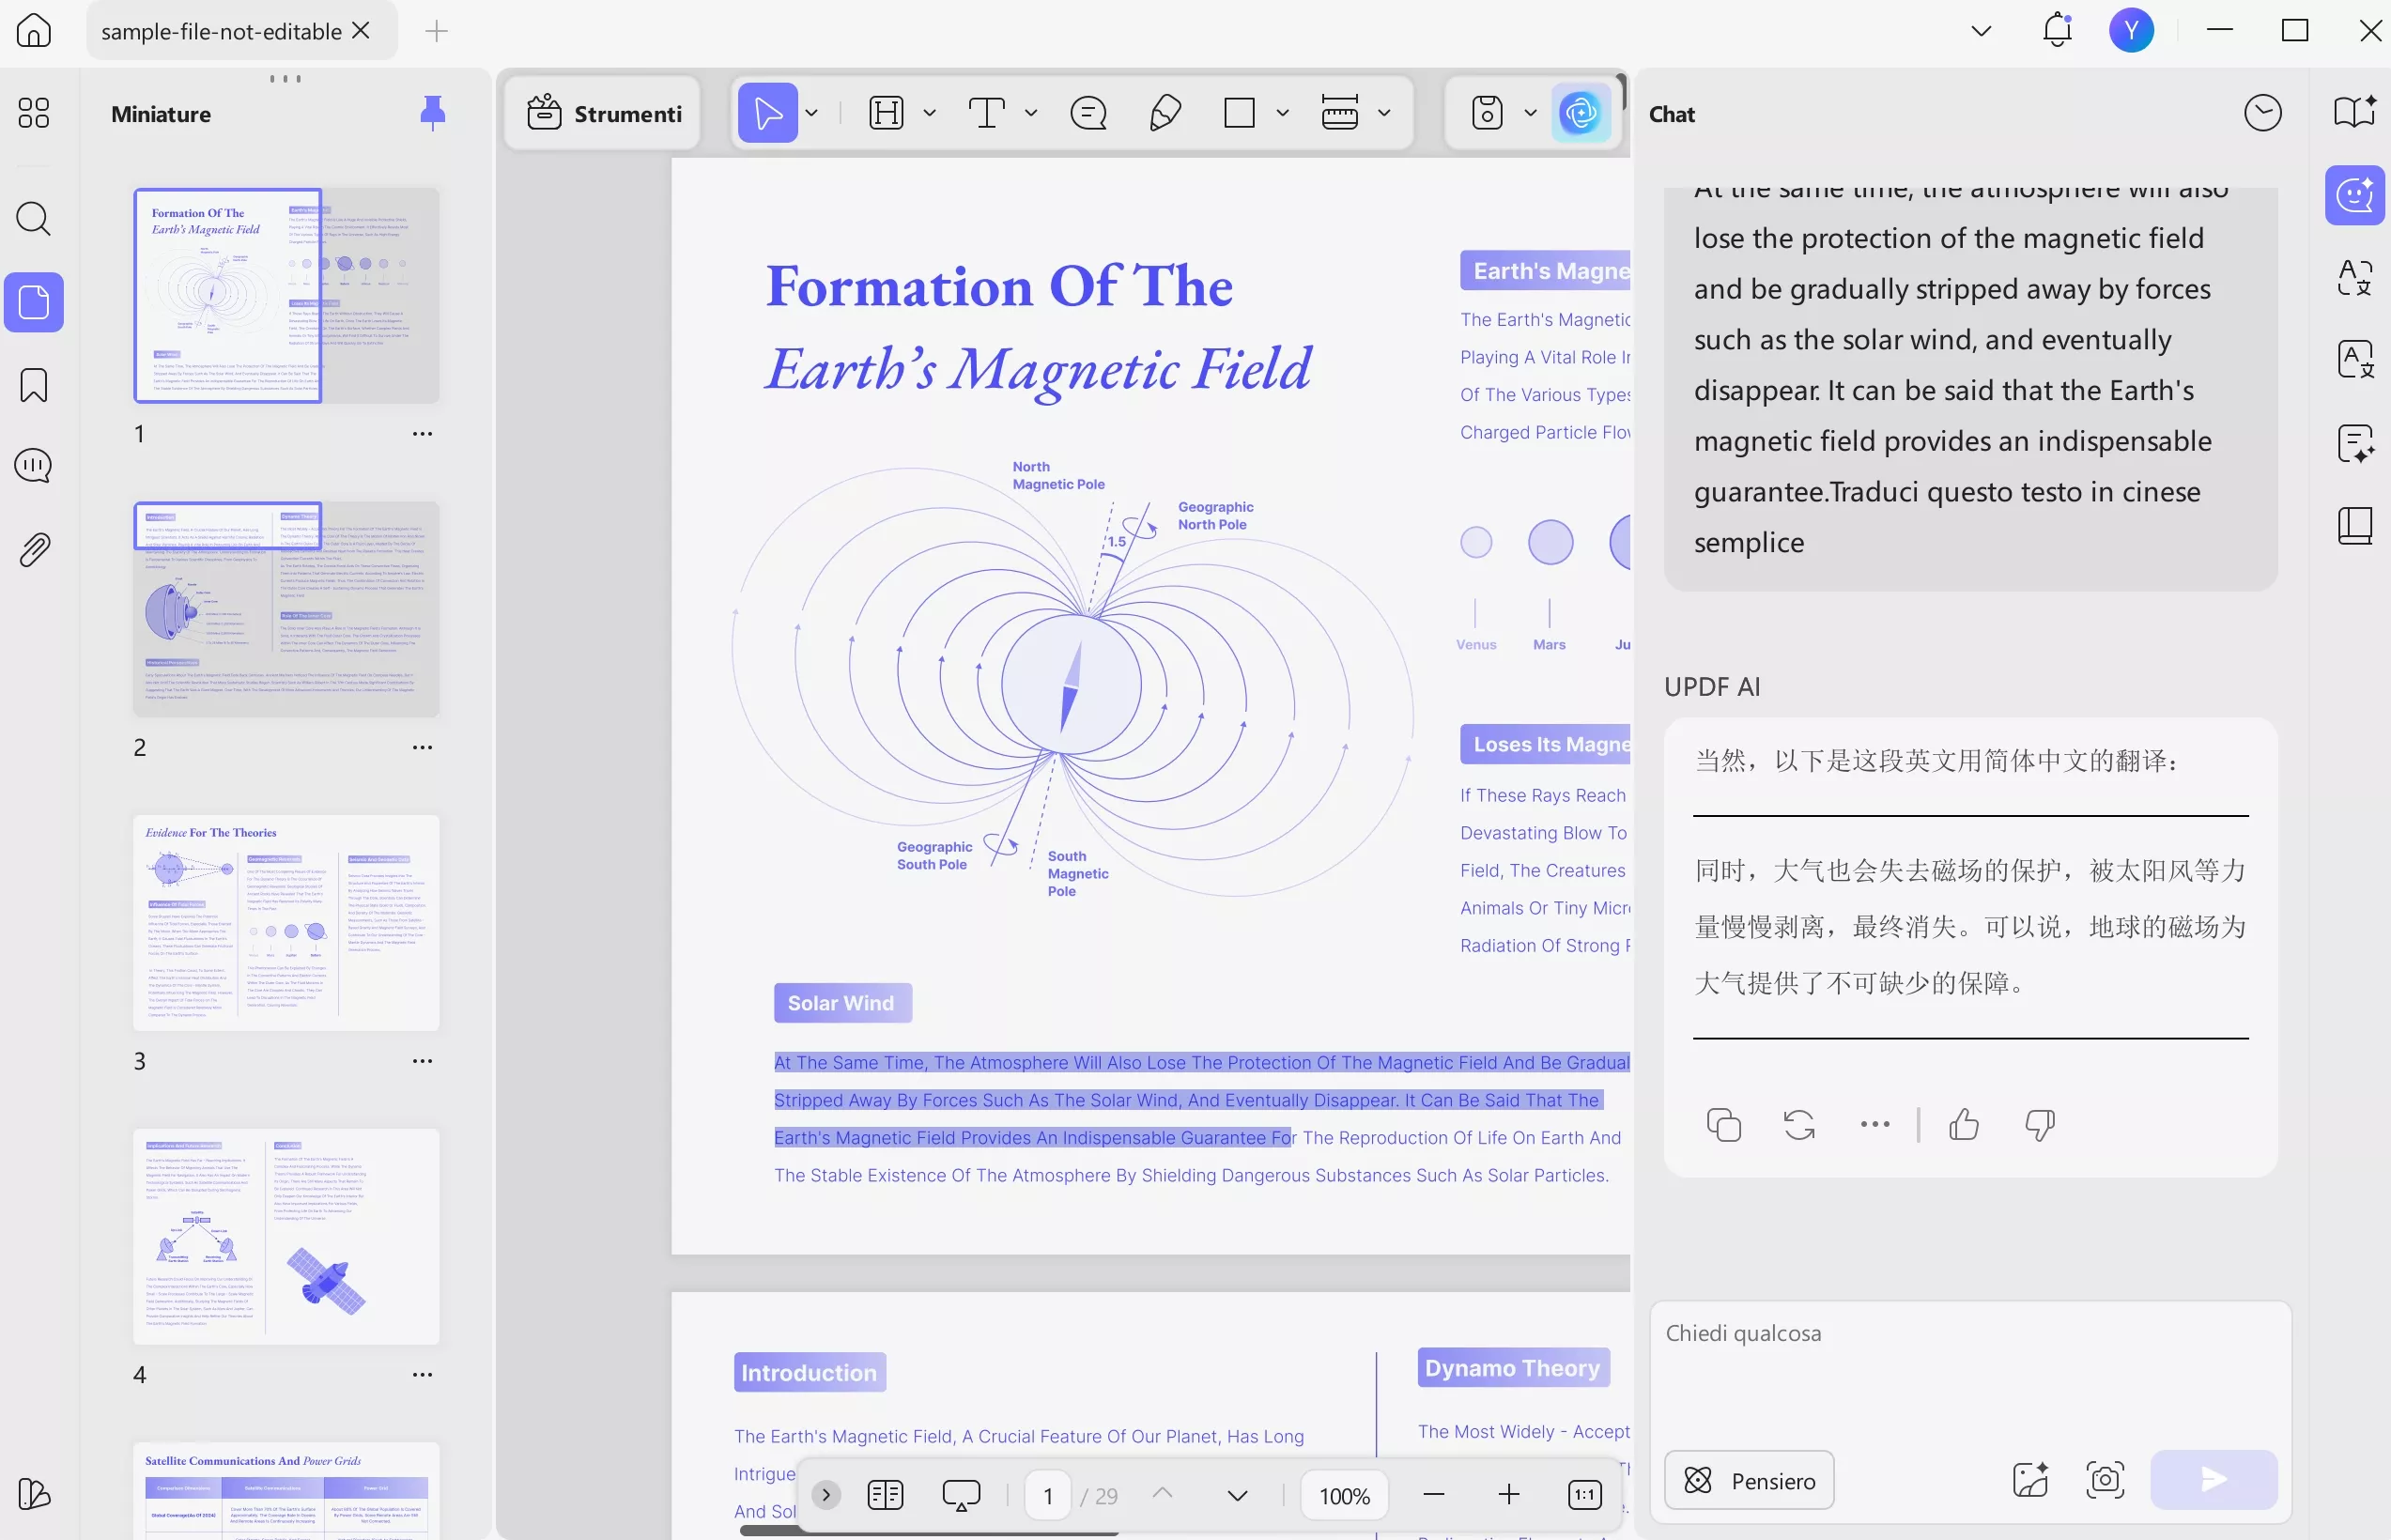Select page 3 thumbnail Evidence For Theories

point(286,923)
